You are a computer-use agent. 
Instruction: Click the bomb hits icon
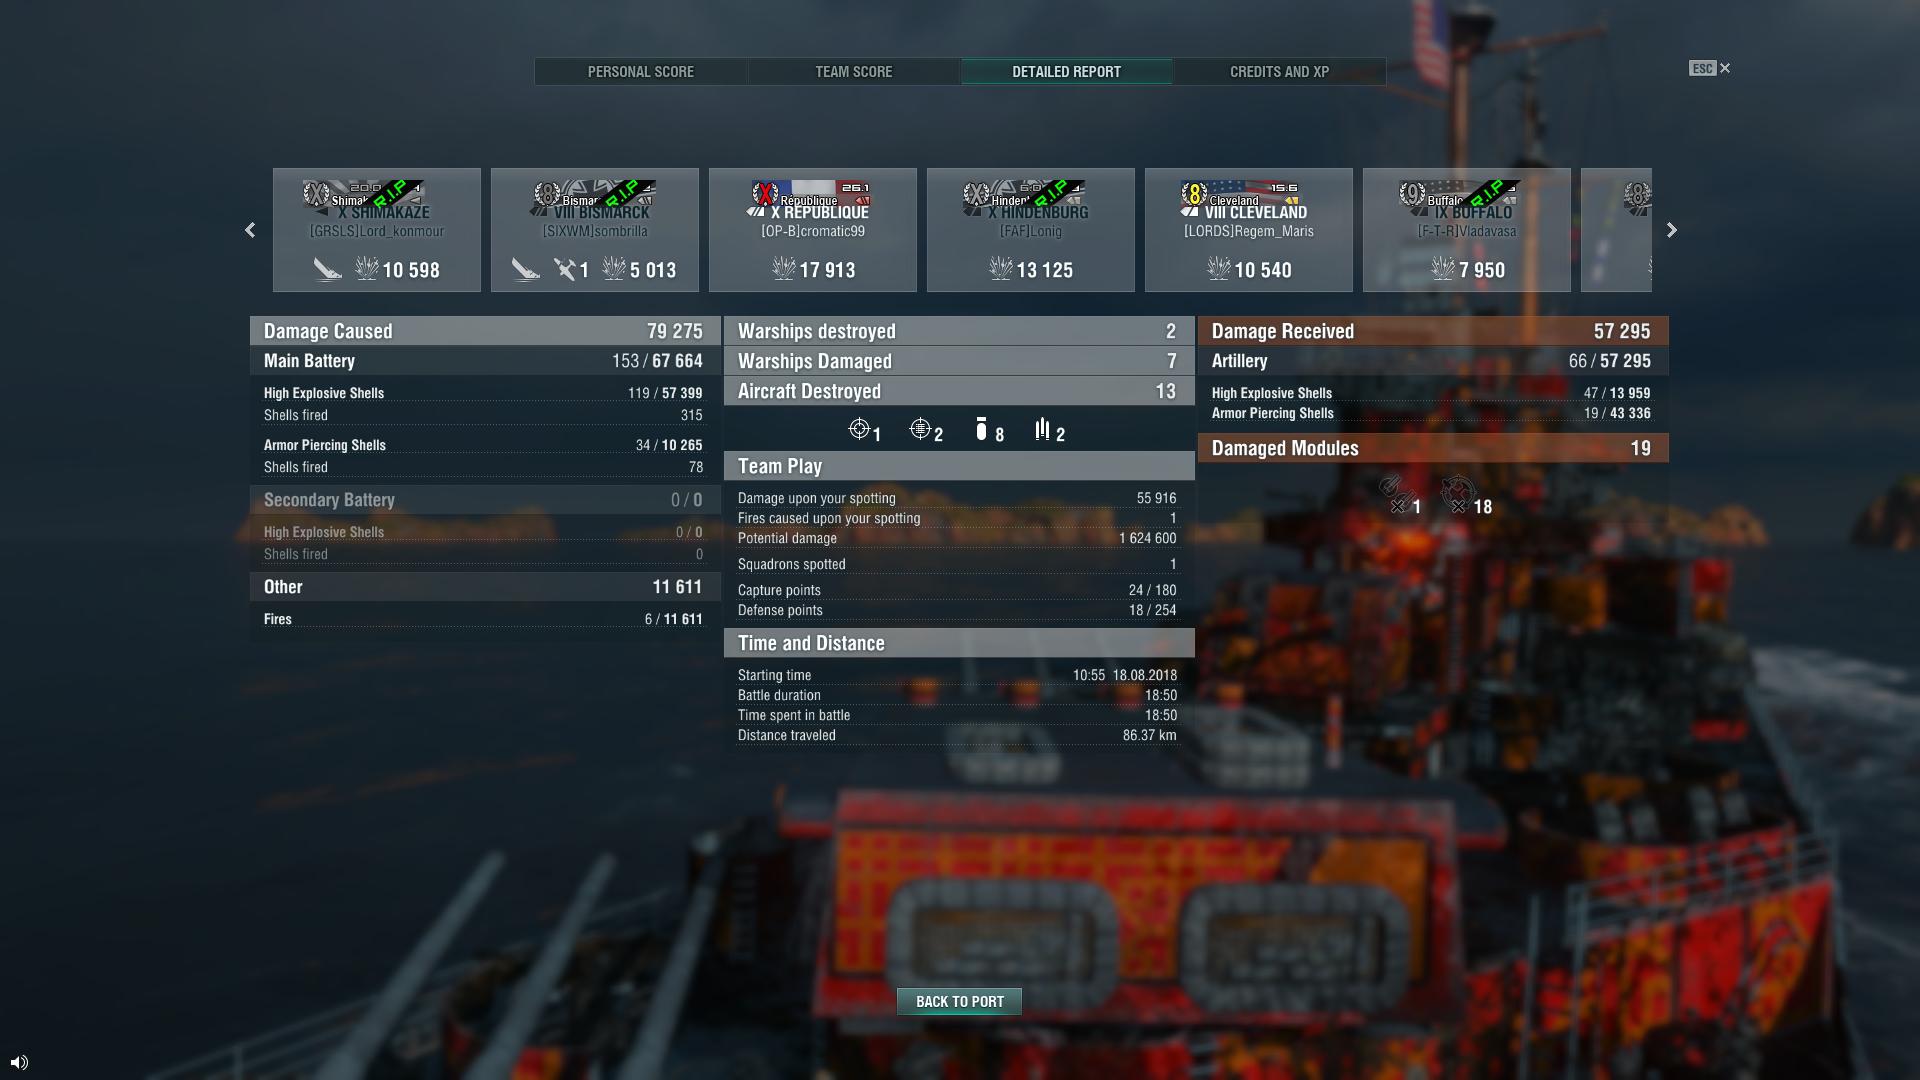(981, 429)
